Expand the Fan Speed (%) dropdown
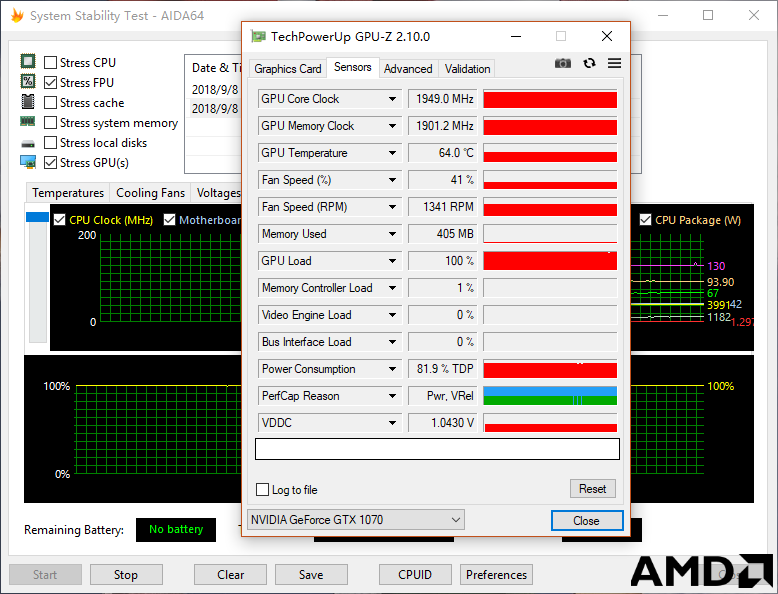 pos(392,180)
